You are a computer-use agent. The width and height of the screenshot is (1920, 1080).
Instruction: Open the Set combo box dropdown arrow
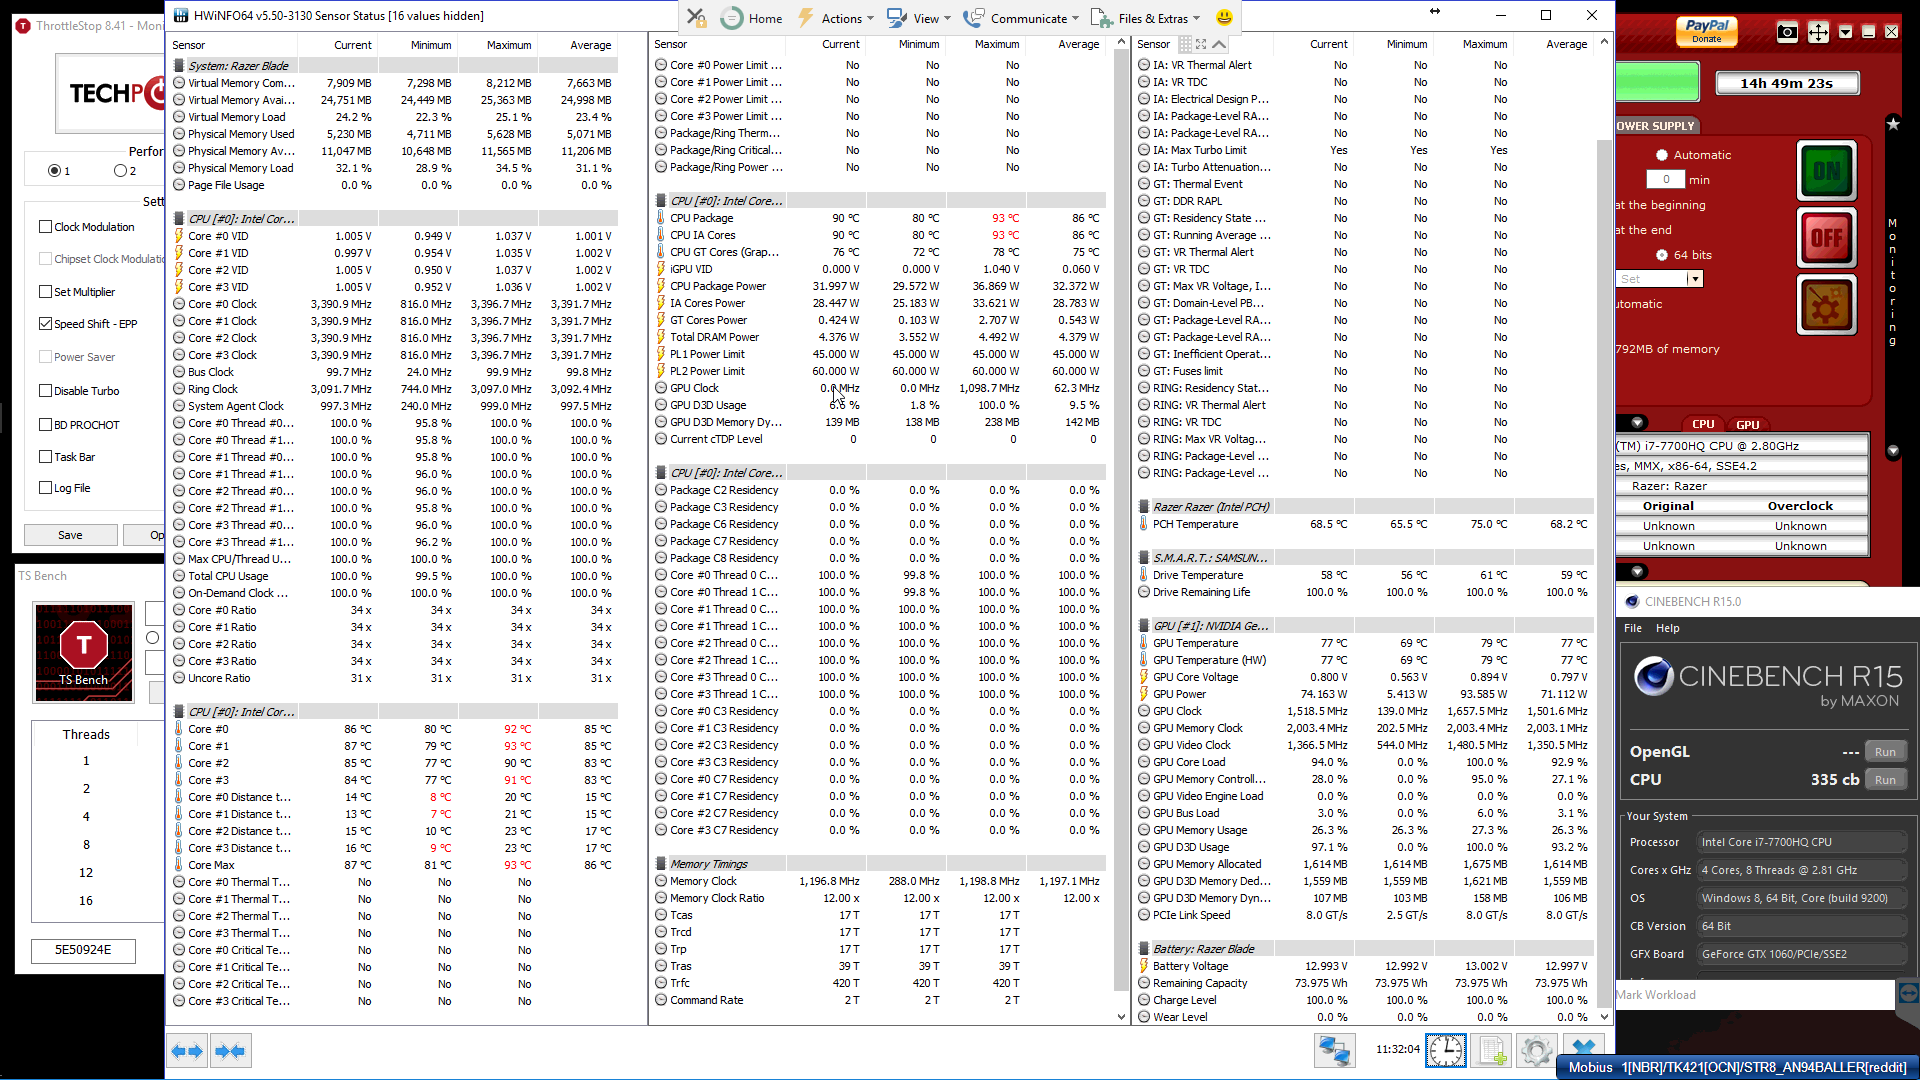[x=1694, y=279]
